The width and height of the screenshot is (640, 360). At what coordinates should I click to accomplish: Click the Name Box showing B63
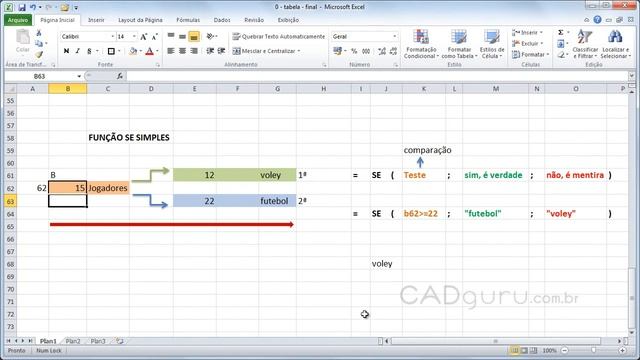click(x=40, y=76)
